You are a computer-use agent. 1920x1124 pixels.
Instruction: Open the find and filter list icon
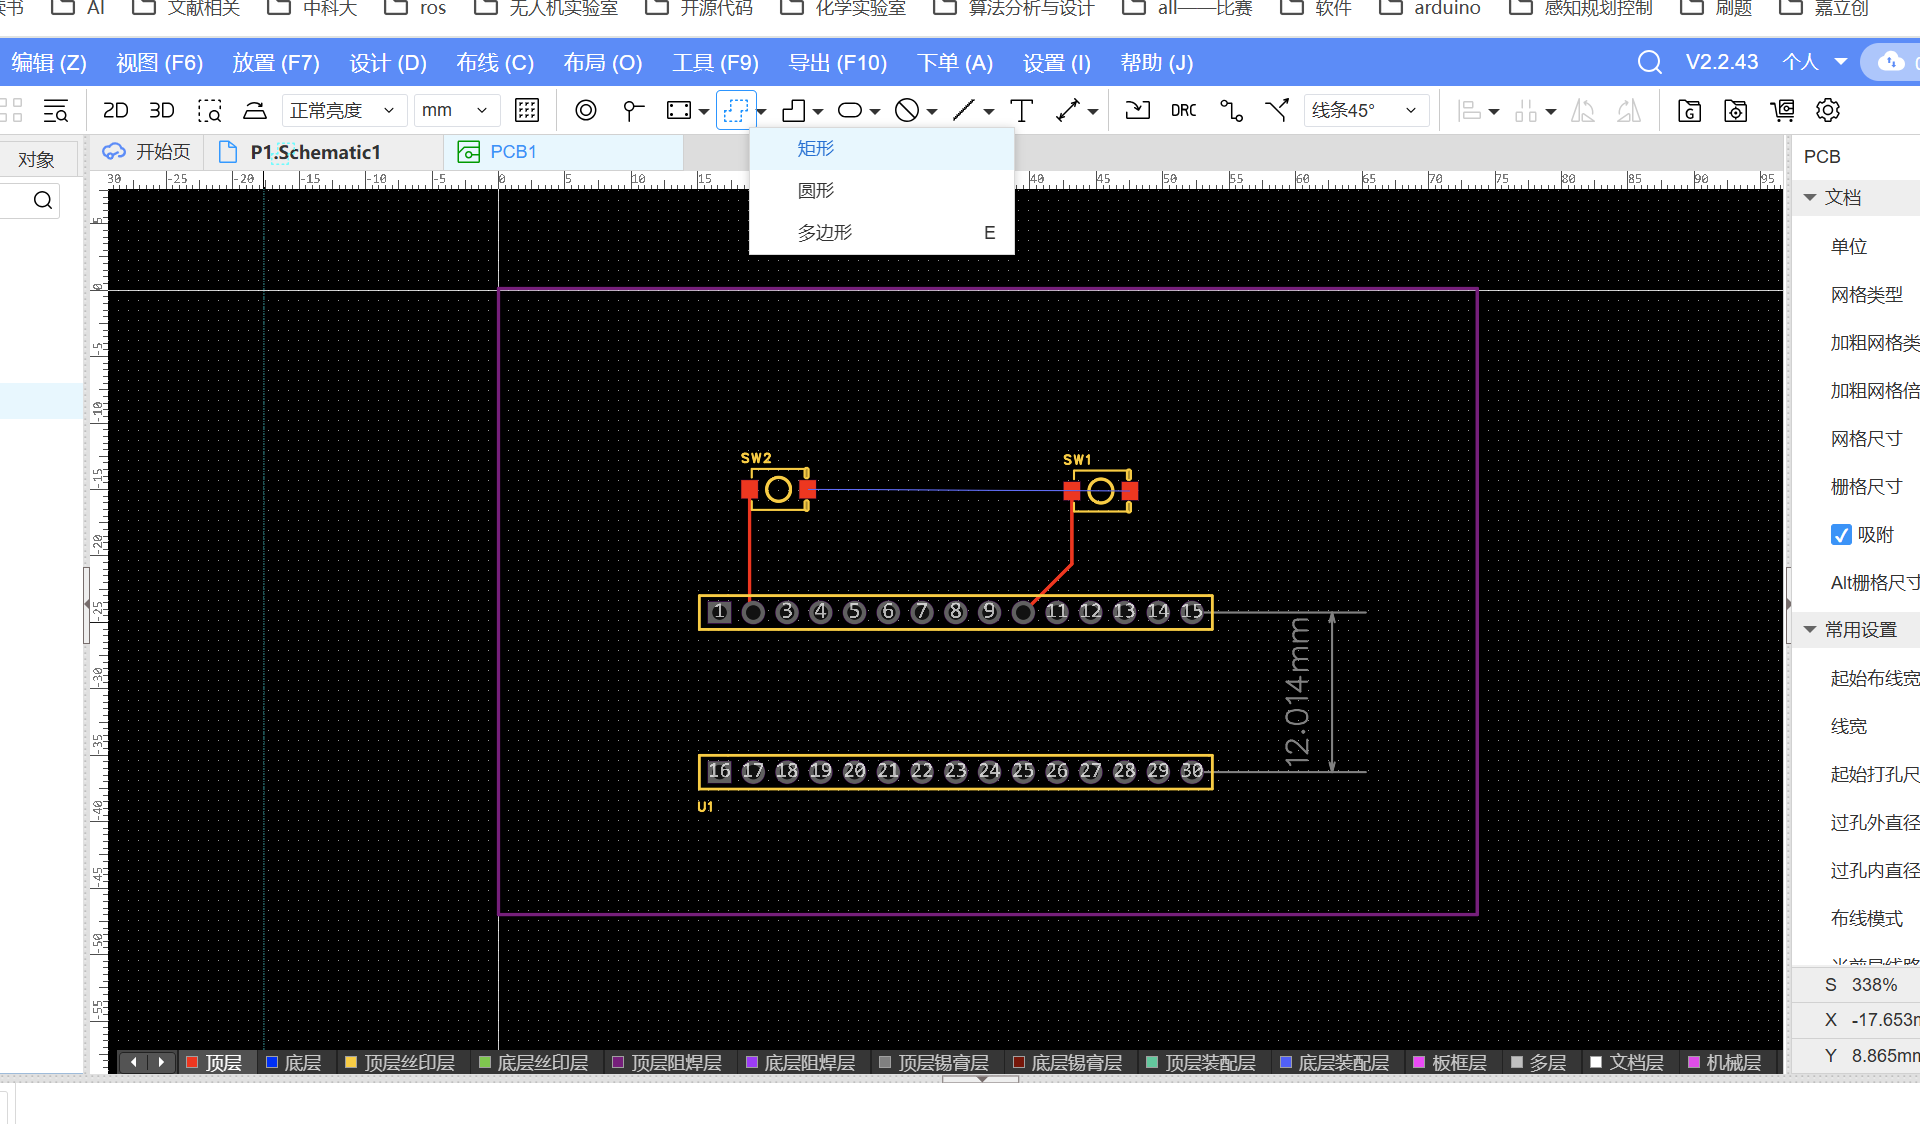[56, 110]
